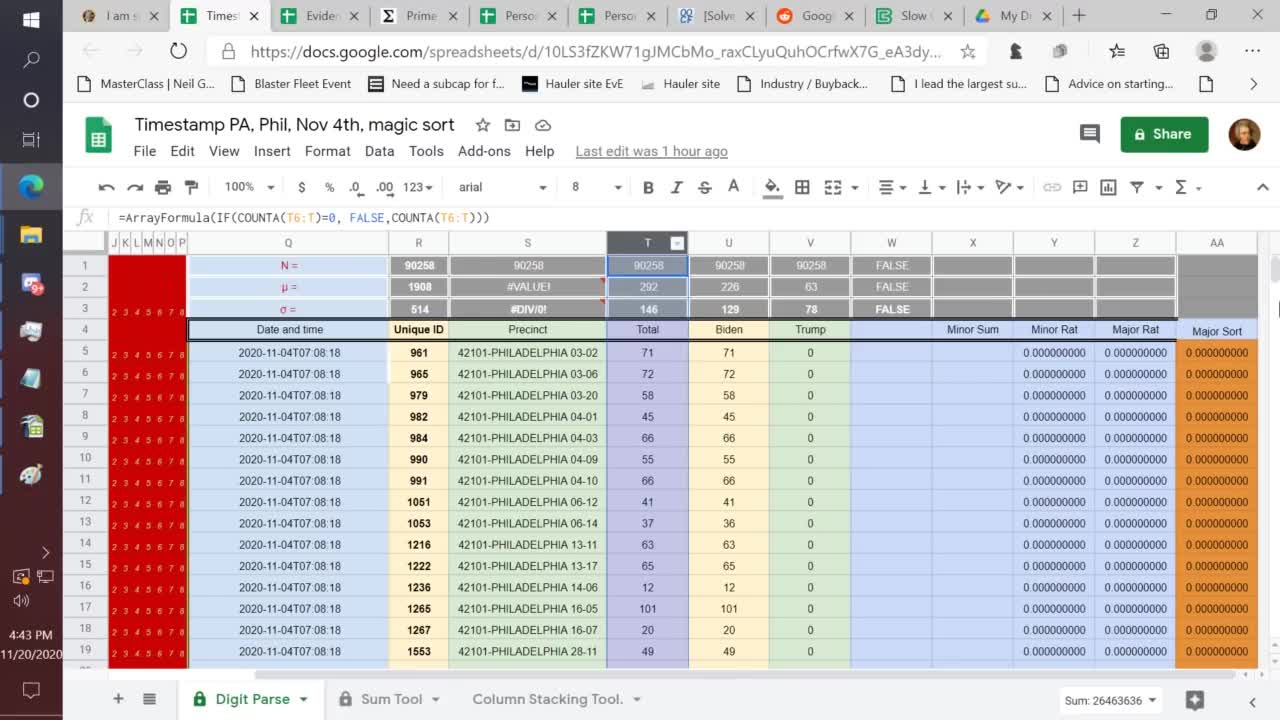Click the Share button
Image resolution: width=1280 pixels, height=720 pixels.
pos(1164,134)
